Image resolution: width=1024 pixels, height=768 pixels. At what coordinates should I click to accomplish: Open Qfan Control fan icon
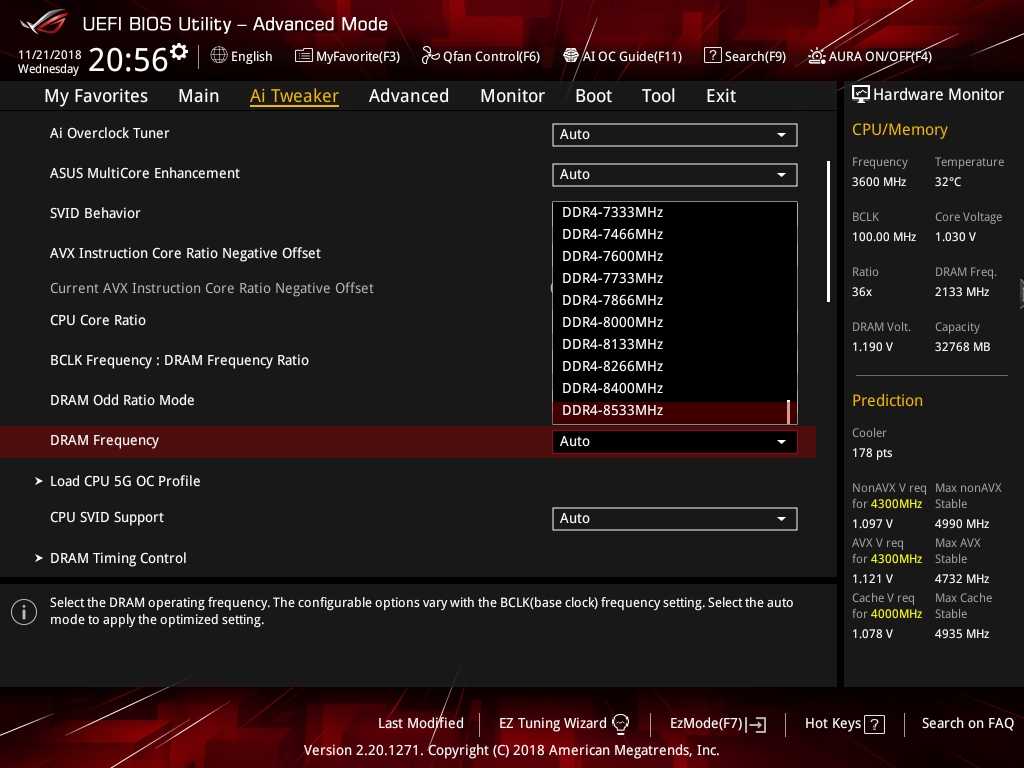(x=430, y=56)
